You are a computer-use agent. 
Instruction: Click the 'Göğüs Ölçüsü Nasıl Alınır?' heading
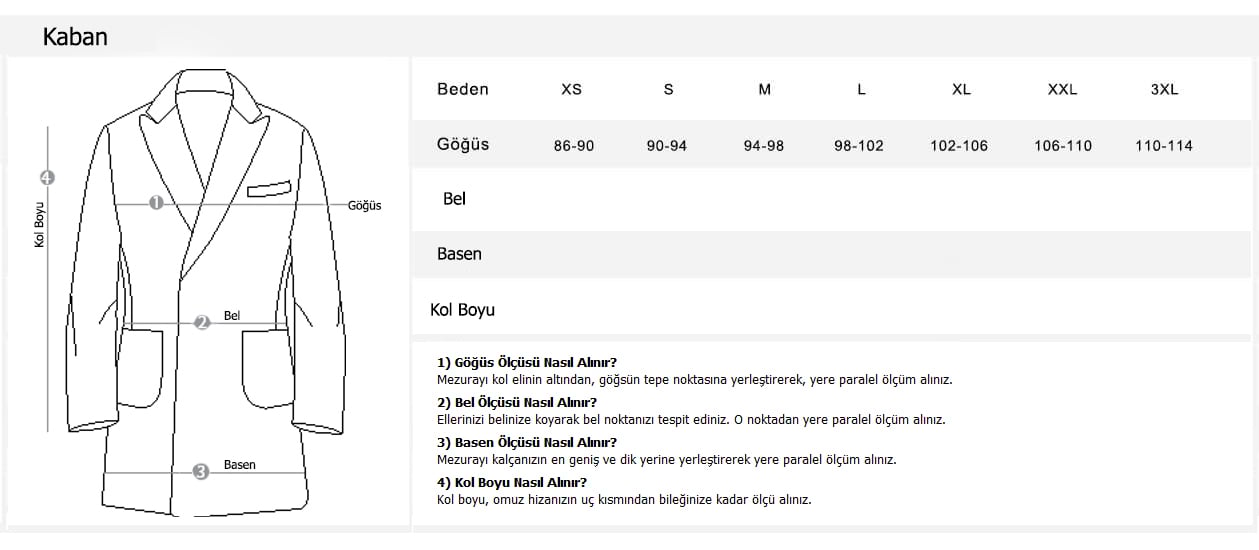[x=526, y=362]
